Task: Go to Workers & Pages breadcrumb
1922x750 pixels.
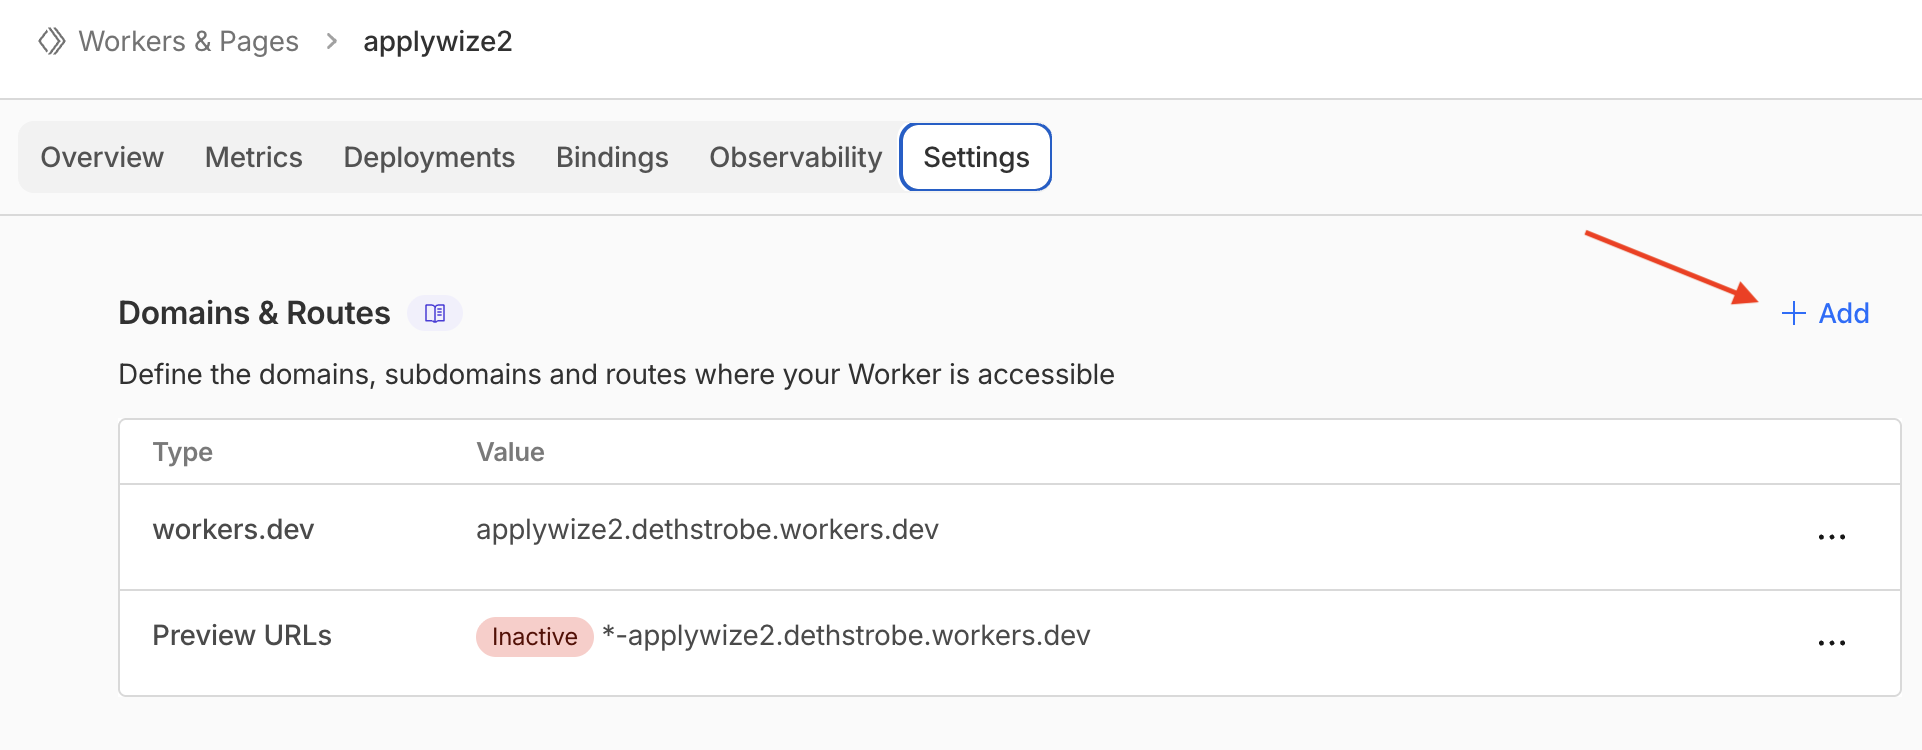Action: (x=189, y=41)
